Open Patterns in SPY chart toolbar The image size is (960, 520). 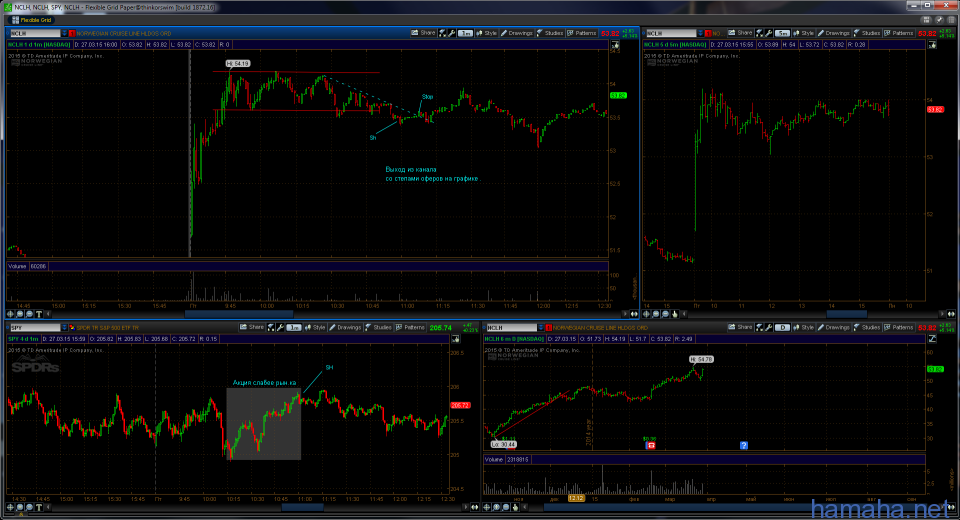(410, 328)
